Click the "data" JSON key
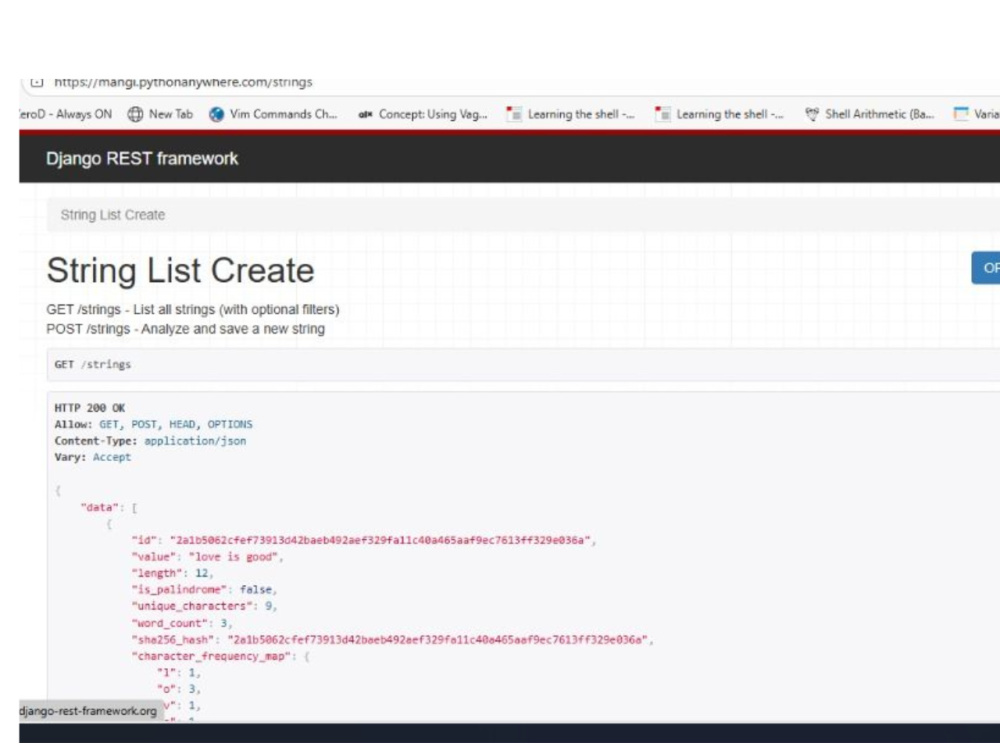The height and width of the screenshot is (750, 1000). click(99, 508)
